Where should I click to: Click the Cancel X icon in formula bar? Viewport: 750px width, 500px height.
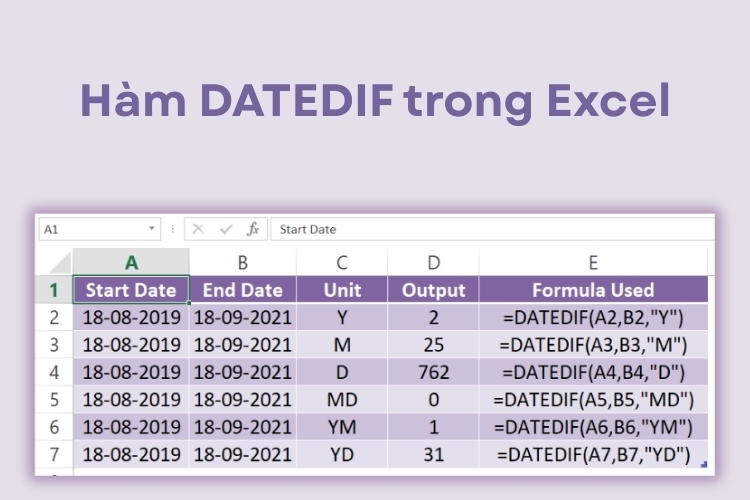tap(198, 229)
